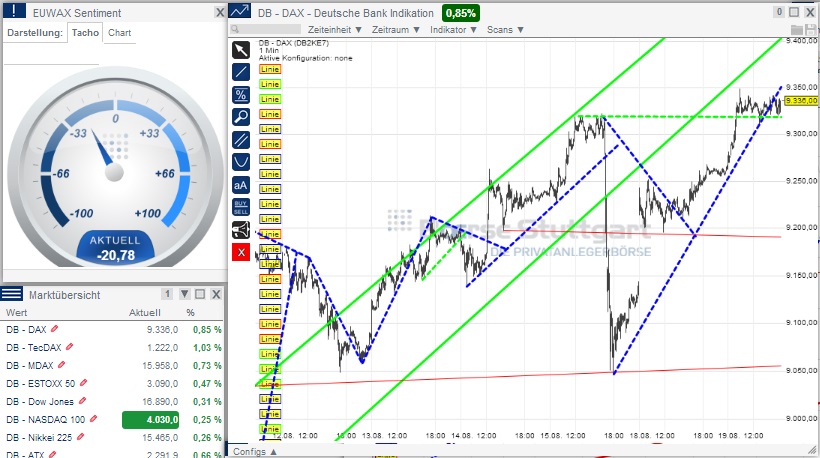Click the EUWAX sentiment gauge needle

[x=102, y=148]
